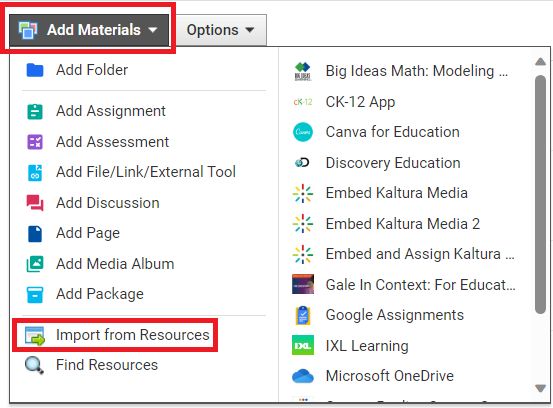This screenshot has height=408, width=553.
Task: Click the scroll down arrow in apps list
Action: point(540,388)
